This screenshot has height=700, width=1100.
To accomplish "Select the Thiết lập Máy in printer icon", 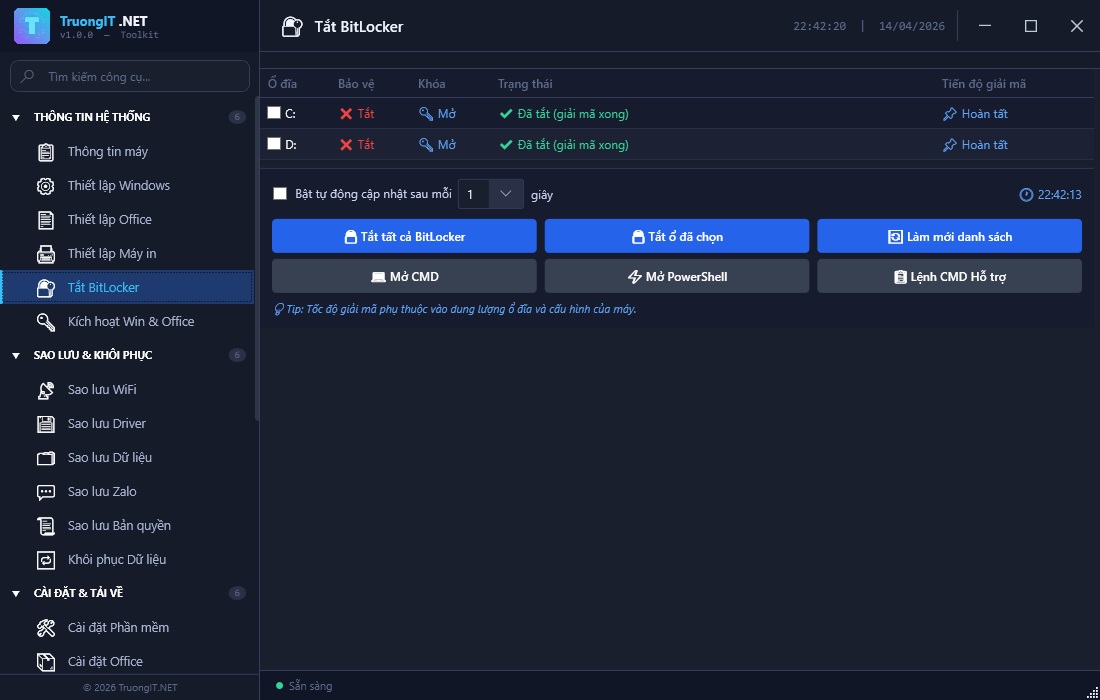I will (x=46, y=253).
